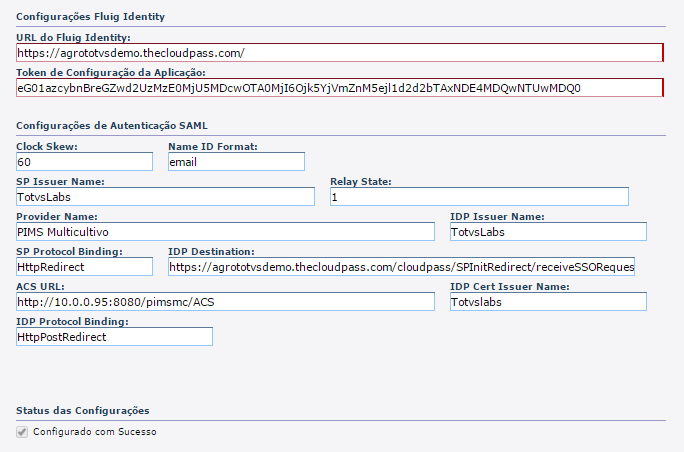Click the SP Protocol Binding field

pos(85,267)
